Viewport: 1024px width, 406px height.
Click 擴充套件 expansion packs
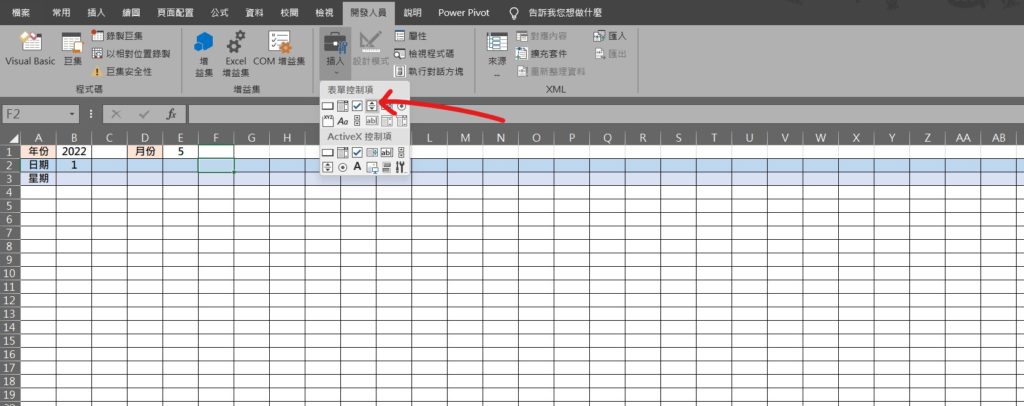(x=541, y=54)
